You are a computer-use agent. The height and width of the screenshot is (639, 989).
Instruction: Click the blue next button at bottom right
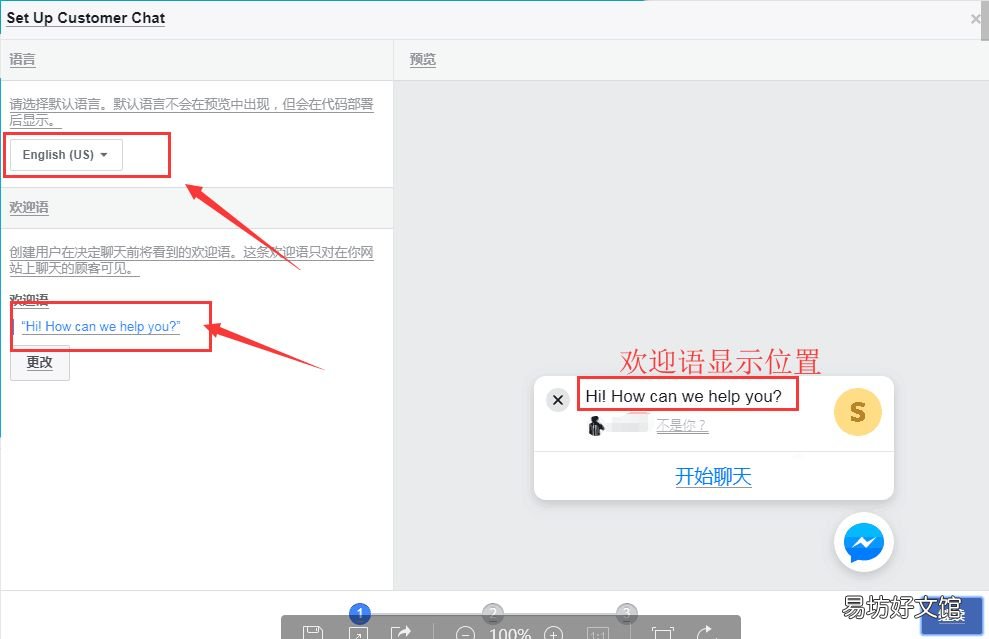[x=952, y=615]
